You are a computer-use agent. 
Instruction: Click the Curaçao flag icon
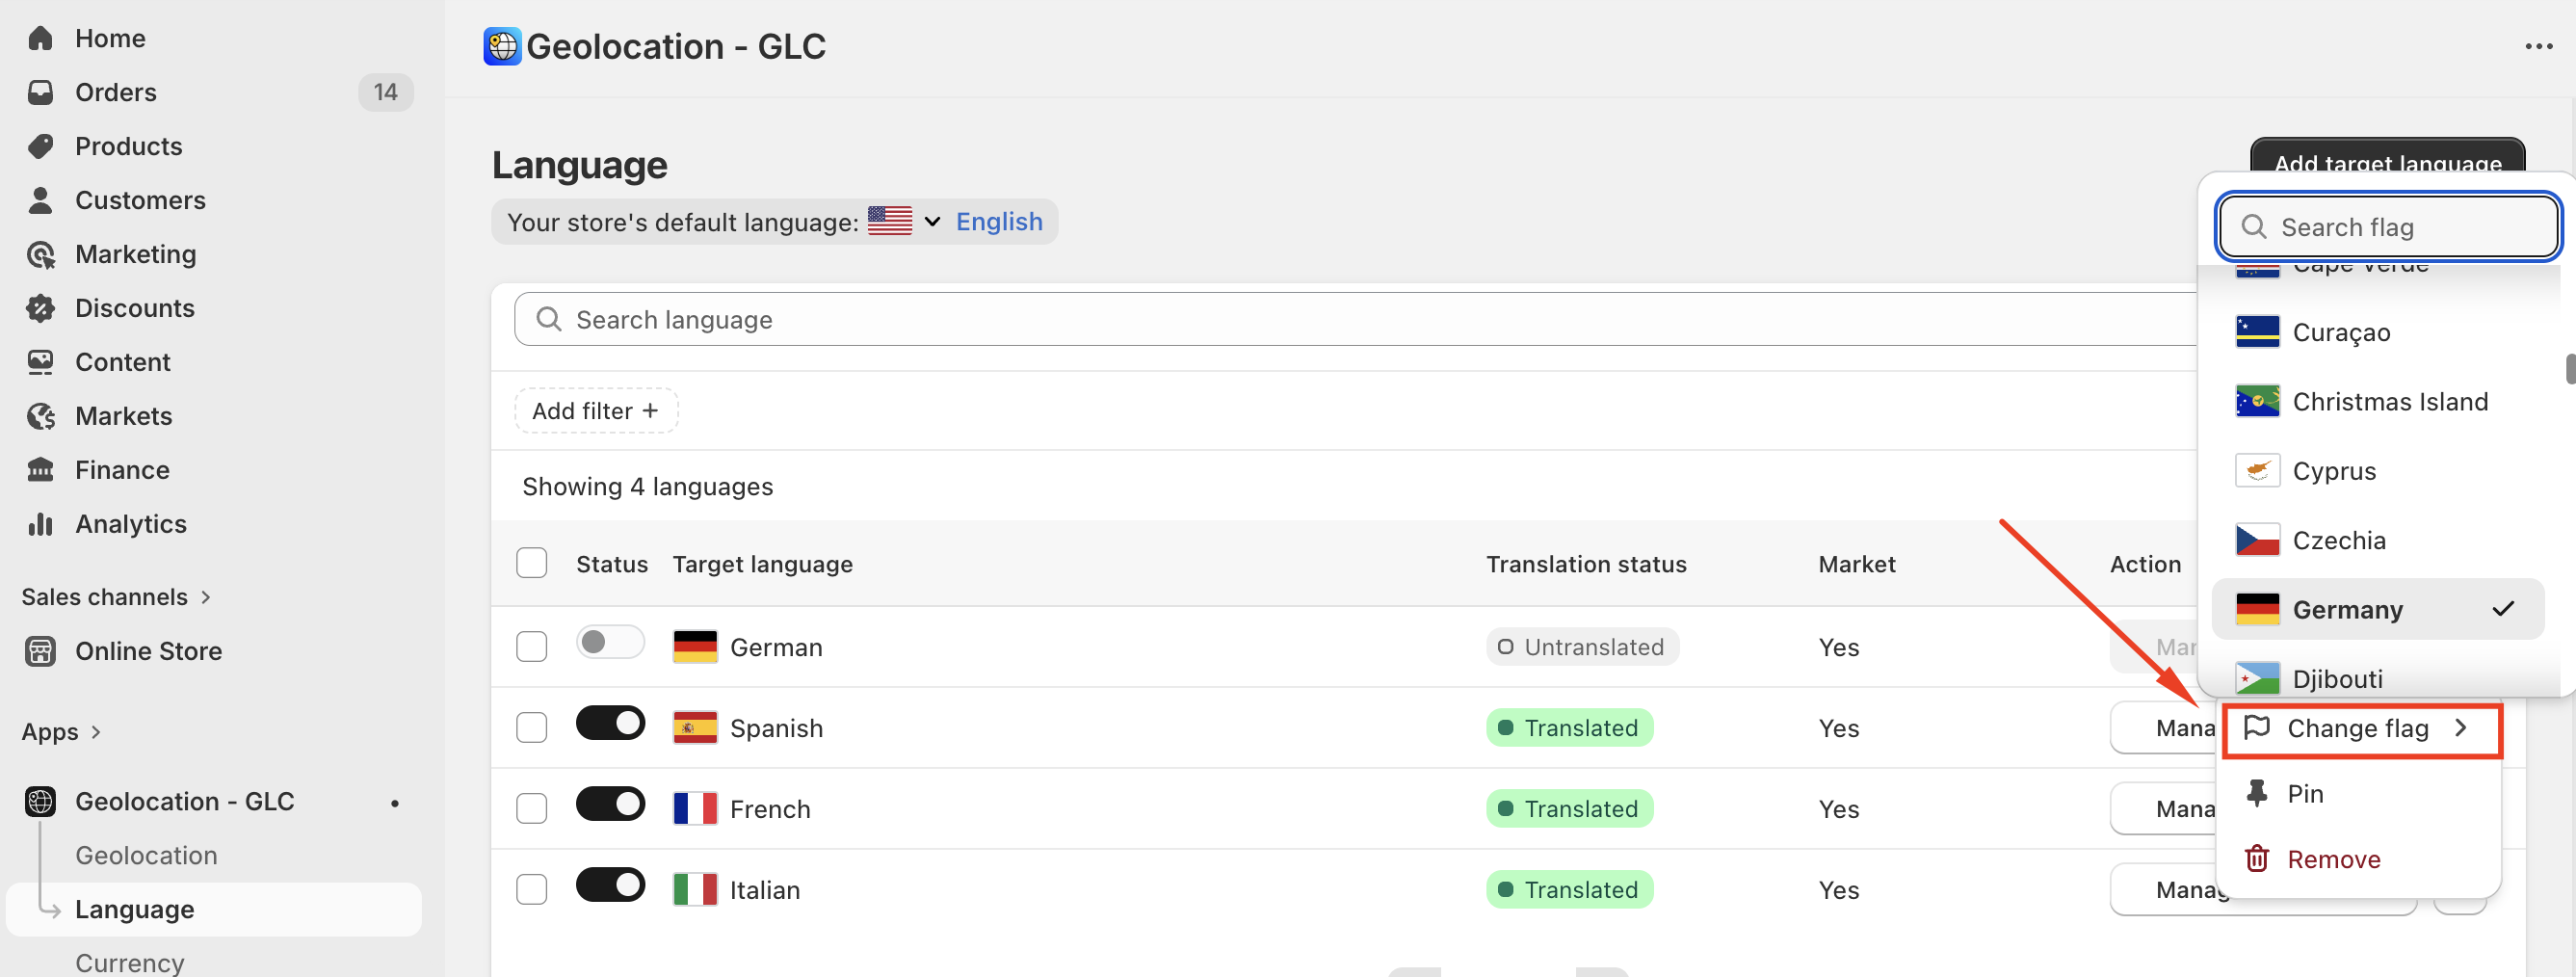pos(2257,332)
